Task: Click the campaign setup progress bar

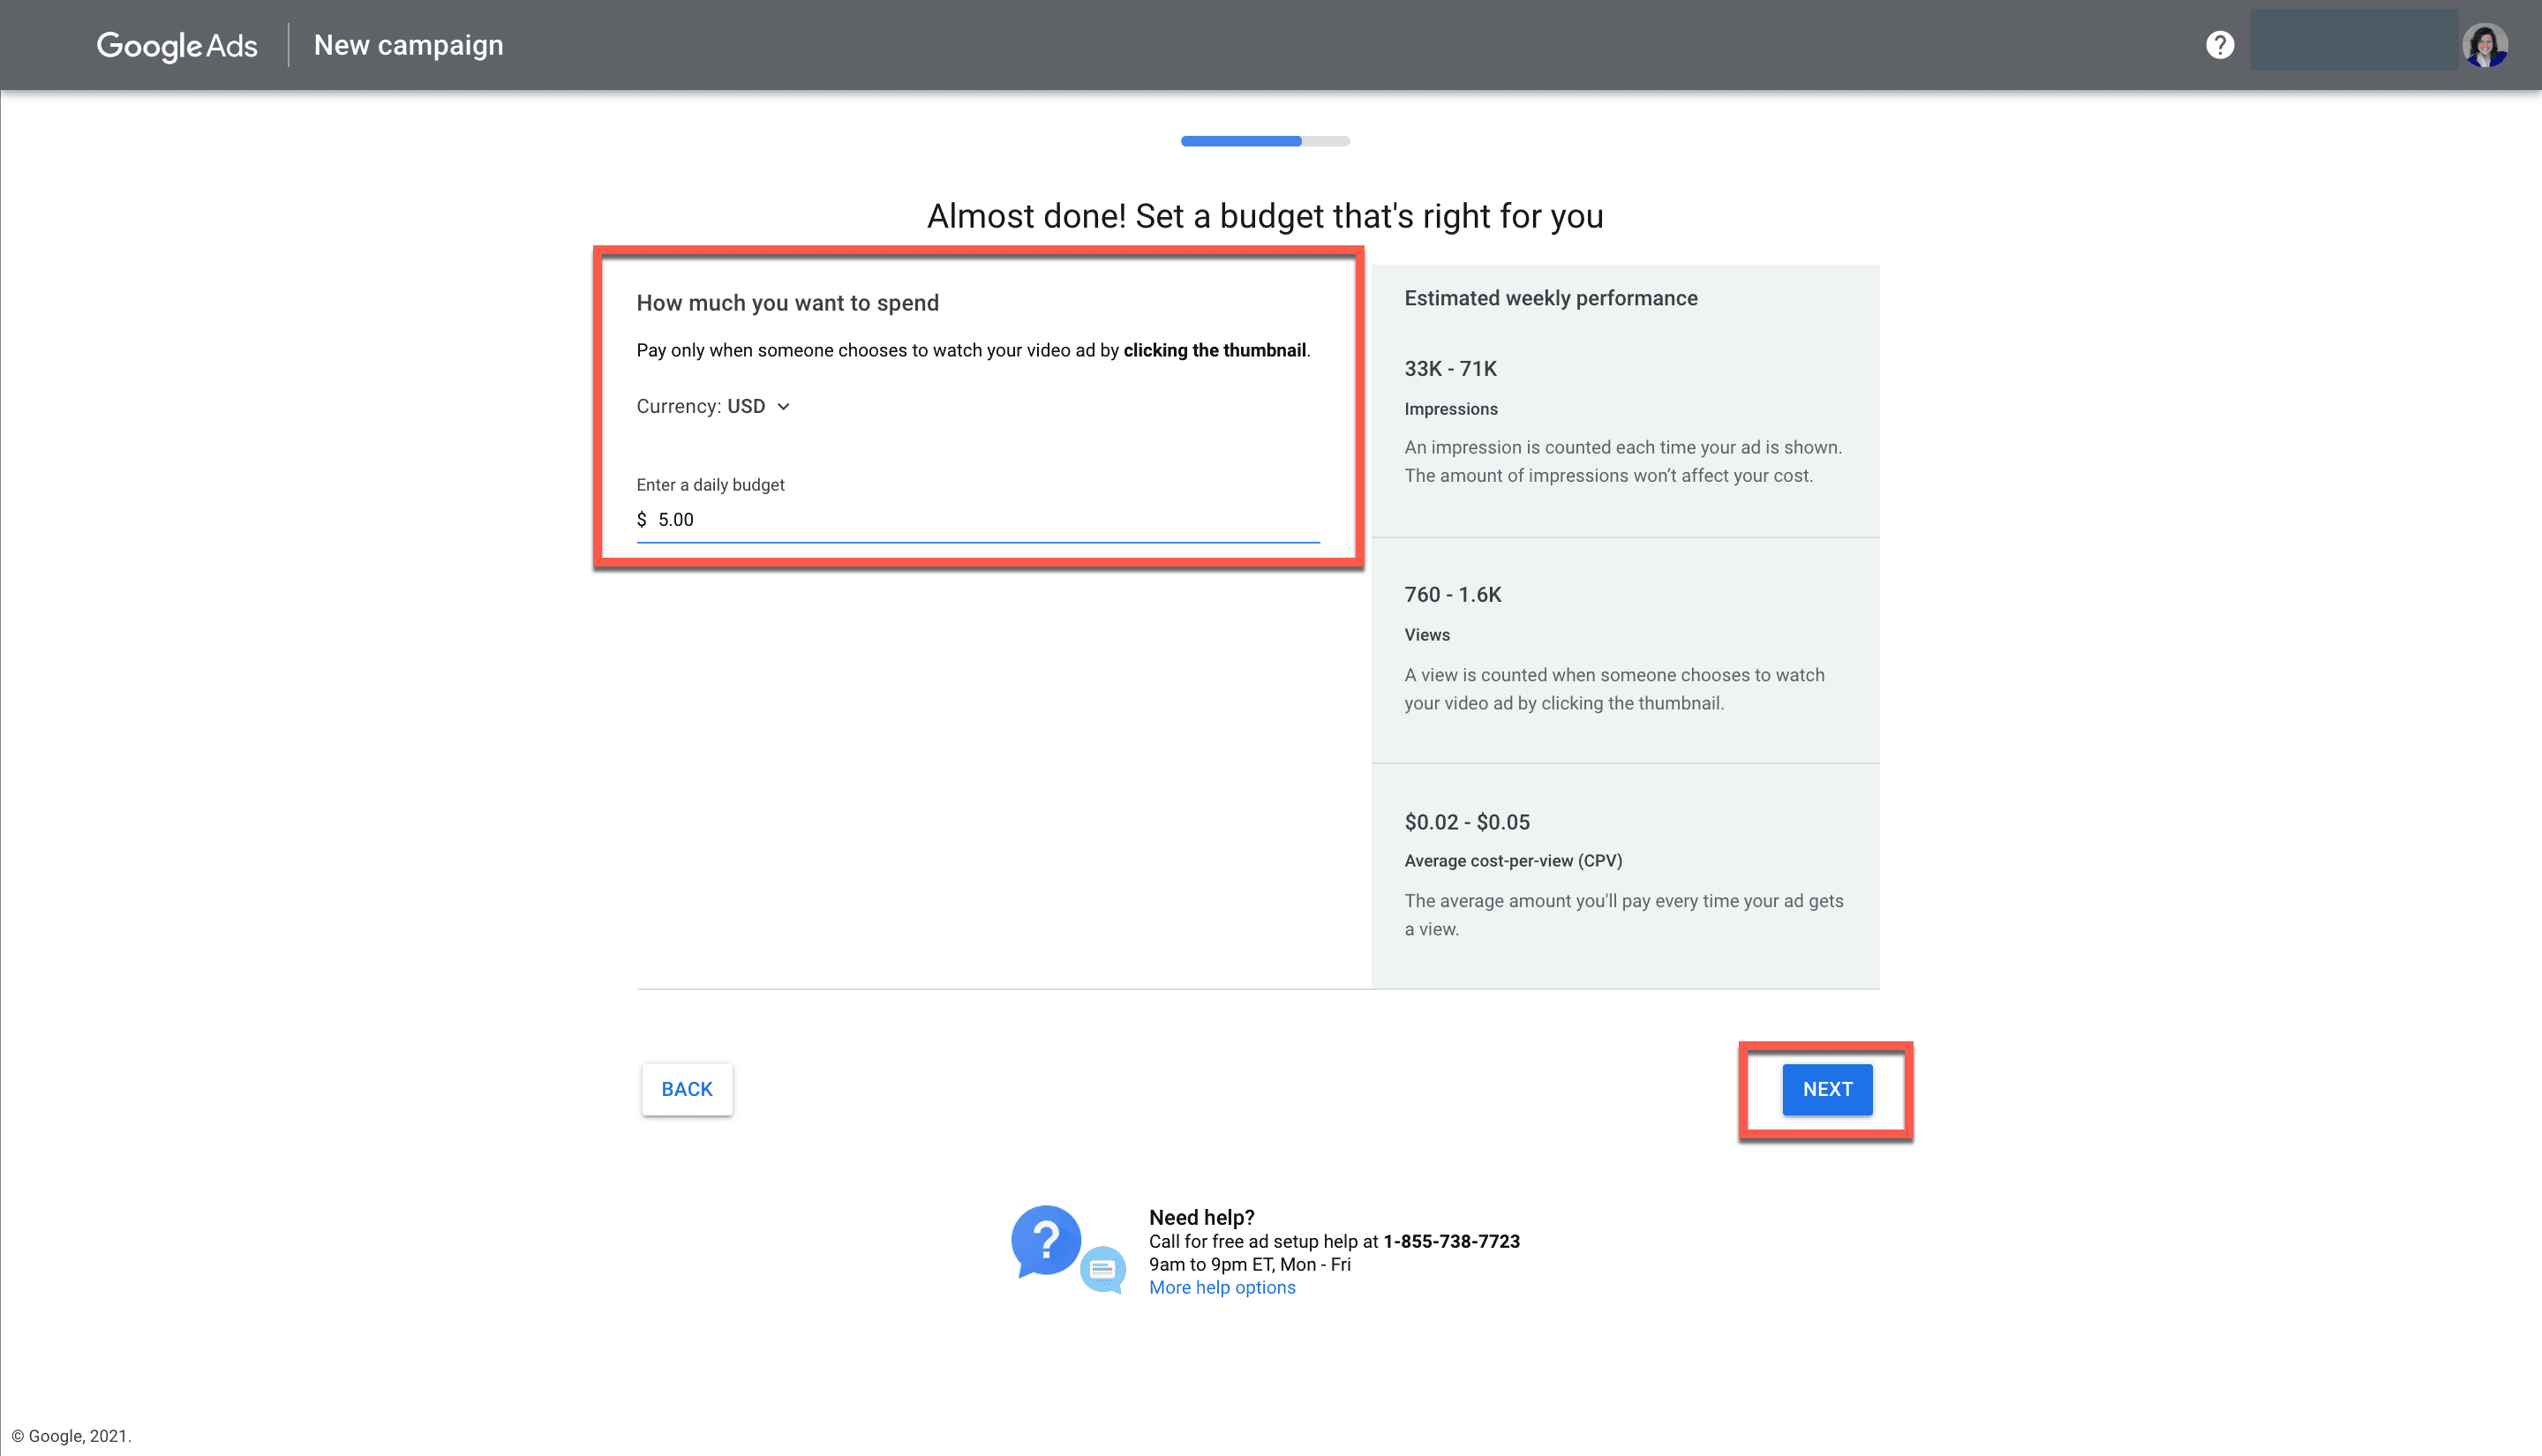Action: 1265,141
